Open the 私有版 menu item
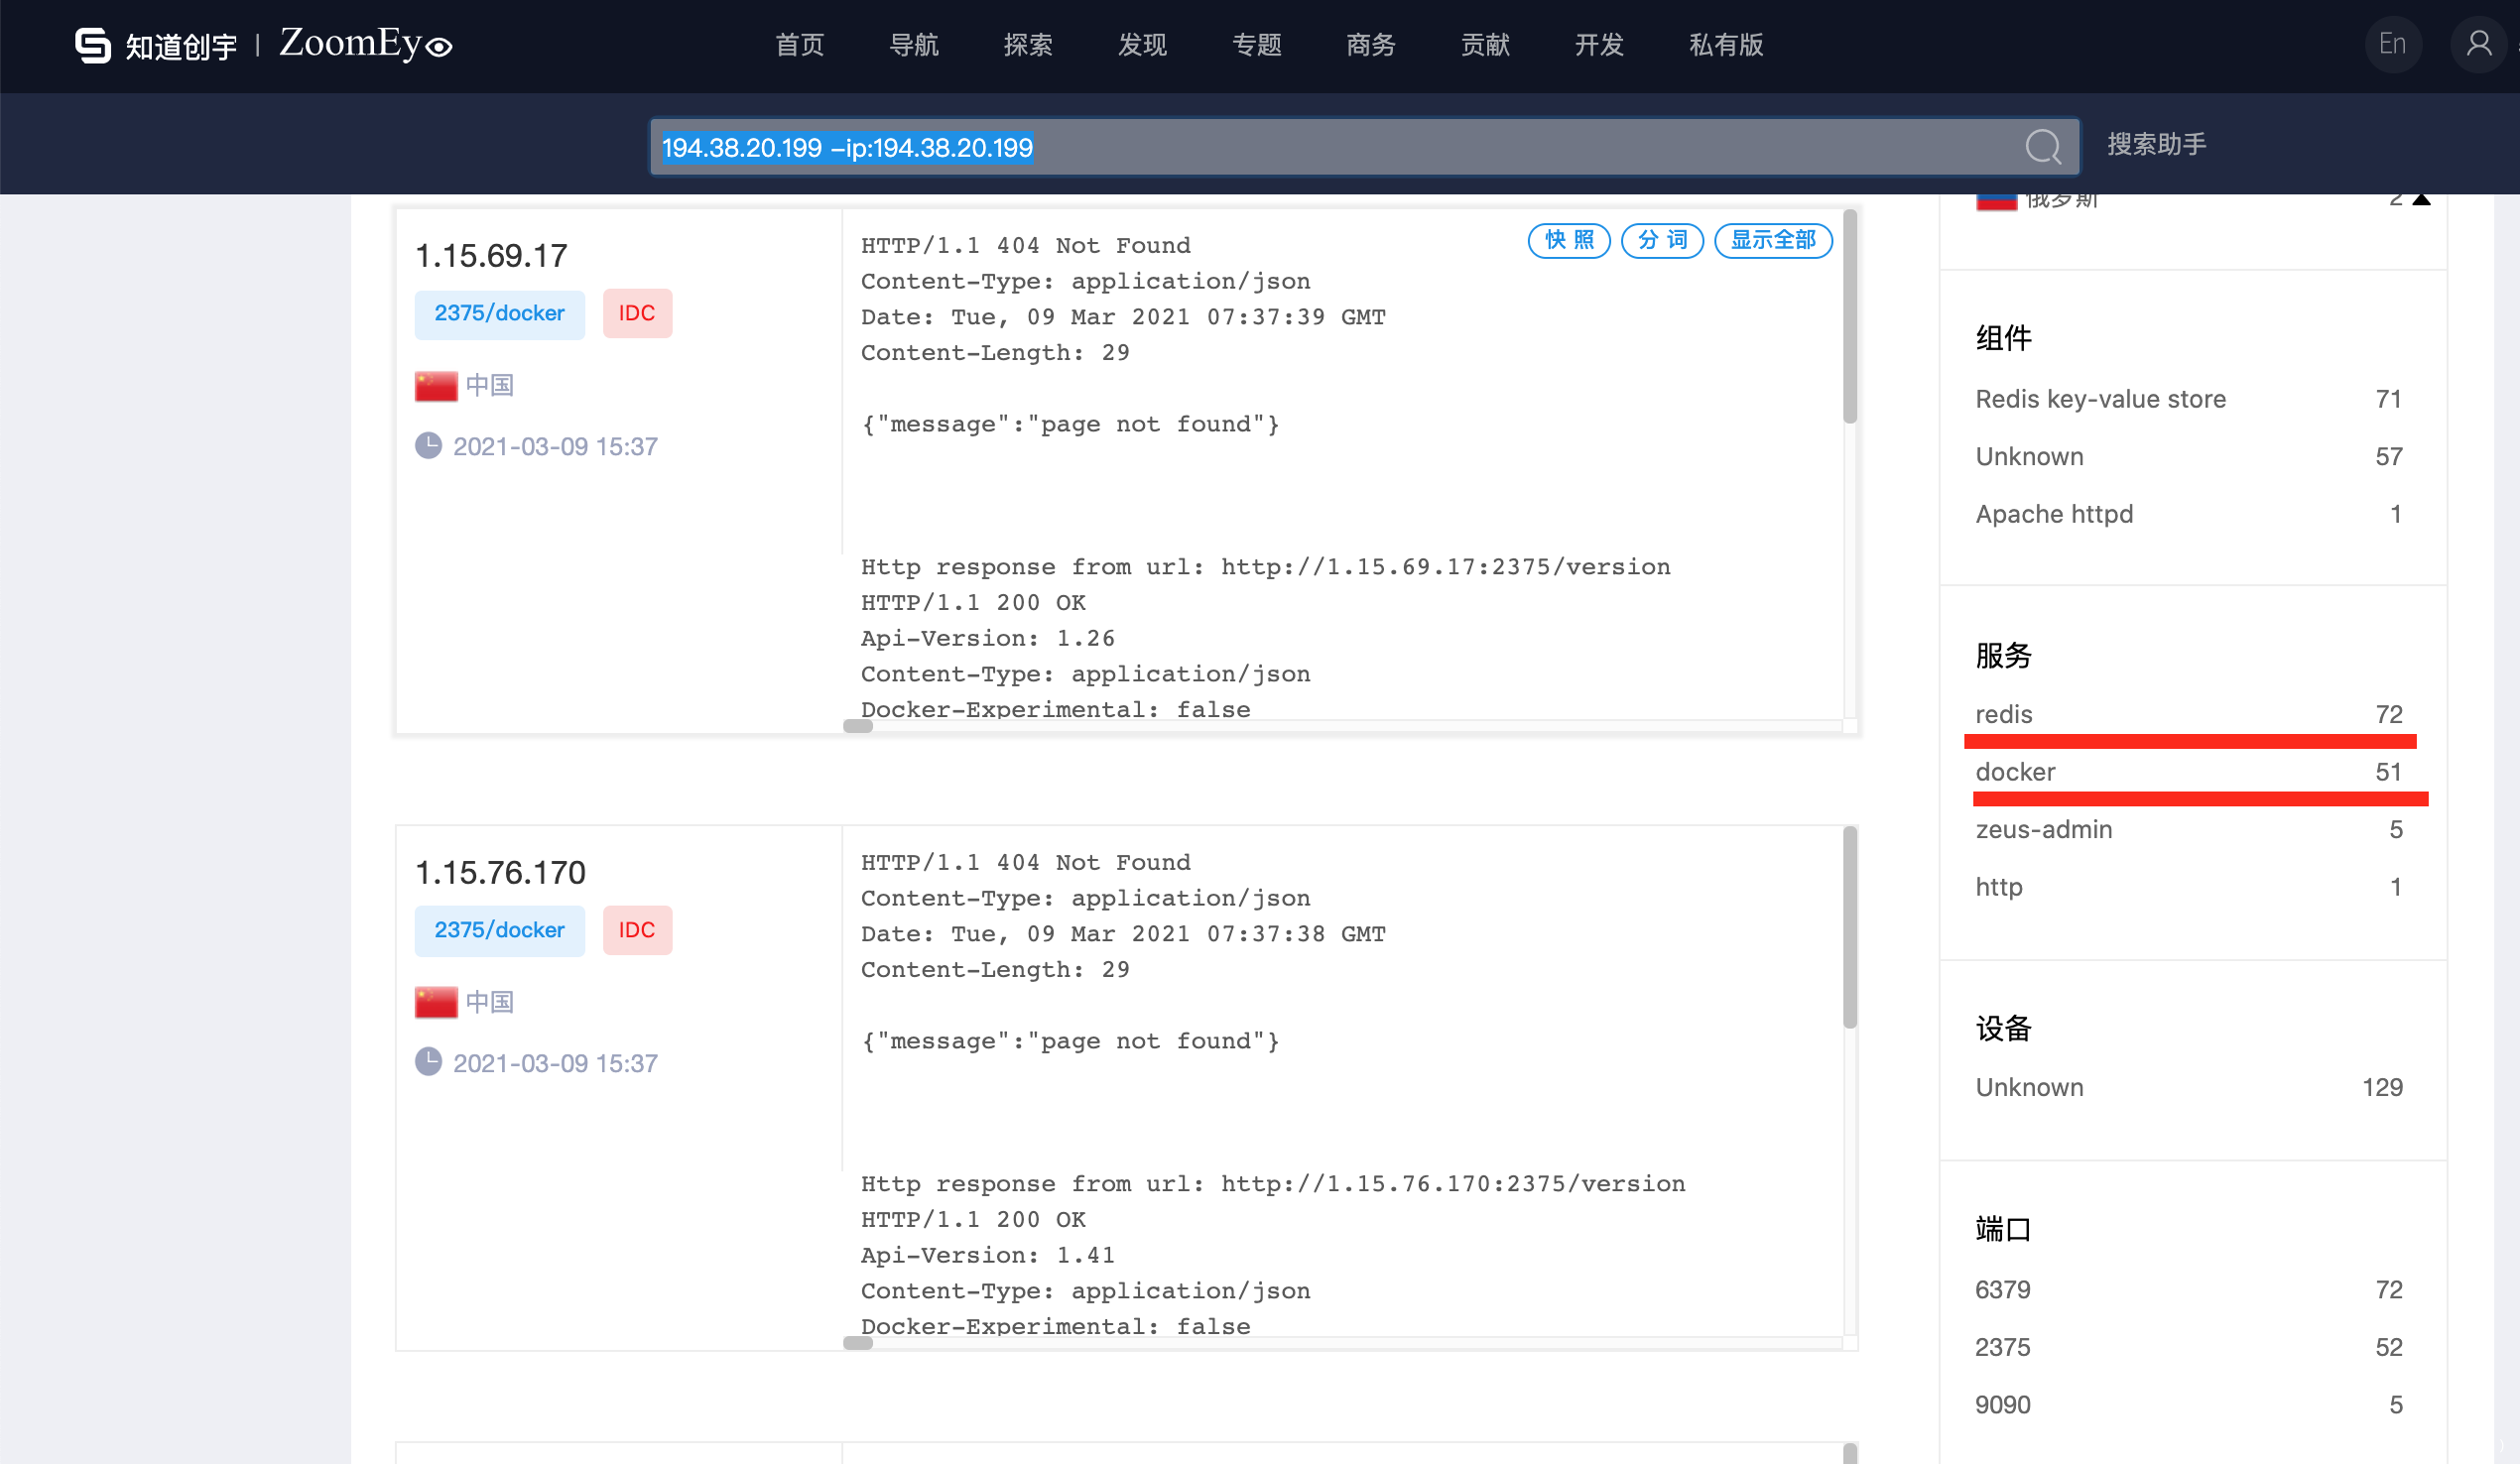 1725,45
